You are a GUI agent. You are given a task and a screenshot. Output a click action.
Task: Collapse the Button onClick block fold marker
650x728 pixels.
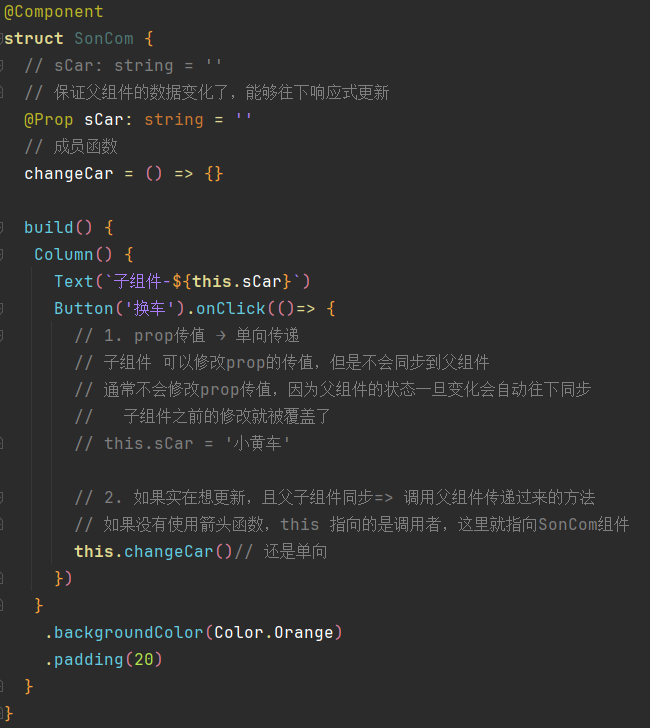click(x=1, y=308)
